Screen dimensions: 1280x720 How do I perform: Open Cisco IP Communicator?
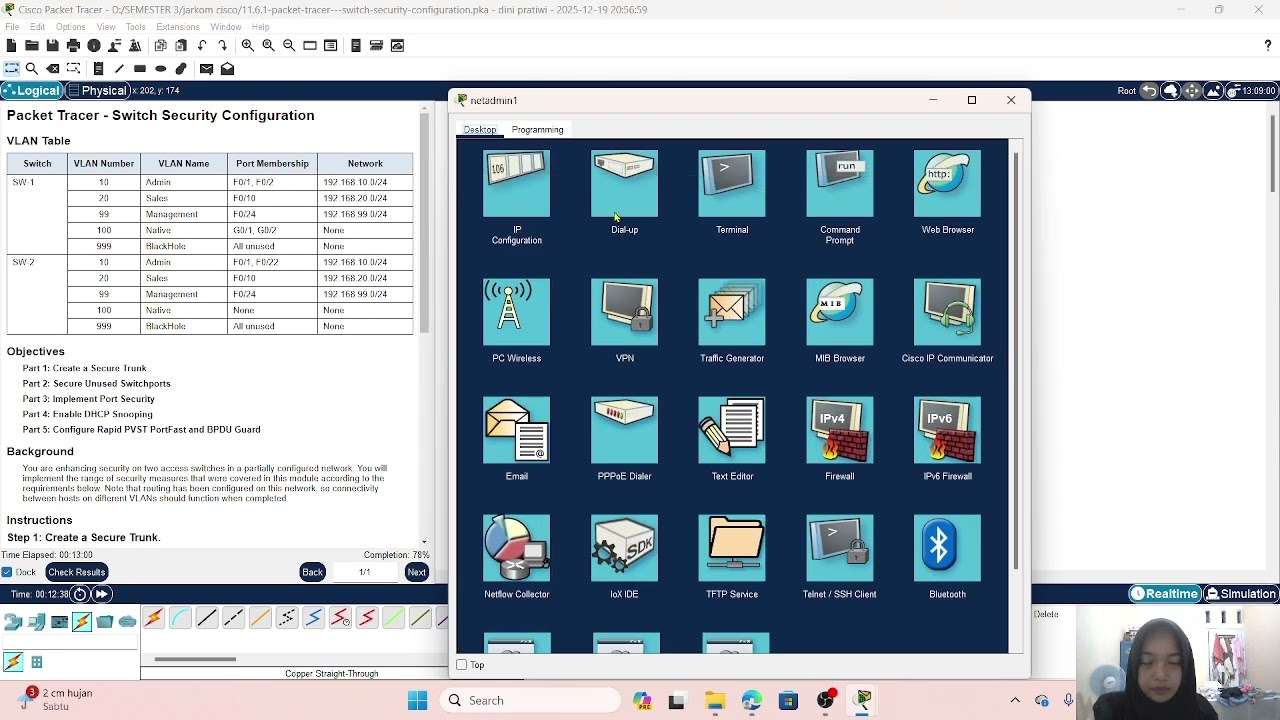tap(948, 312)
